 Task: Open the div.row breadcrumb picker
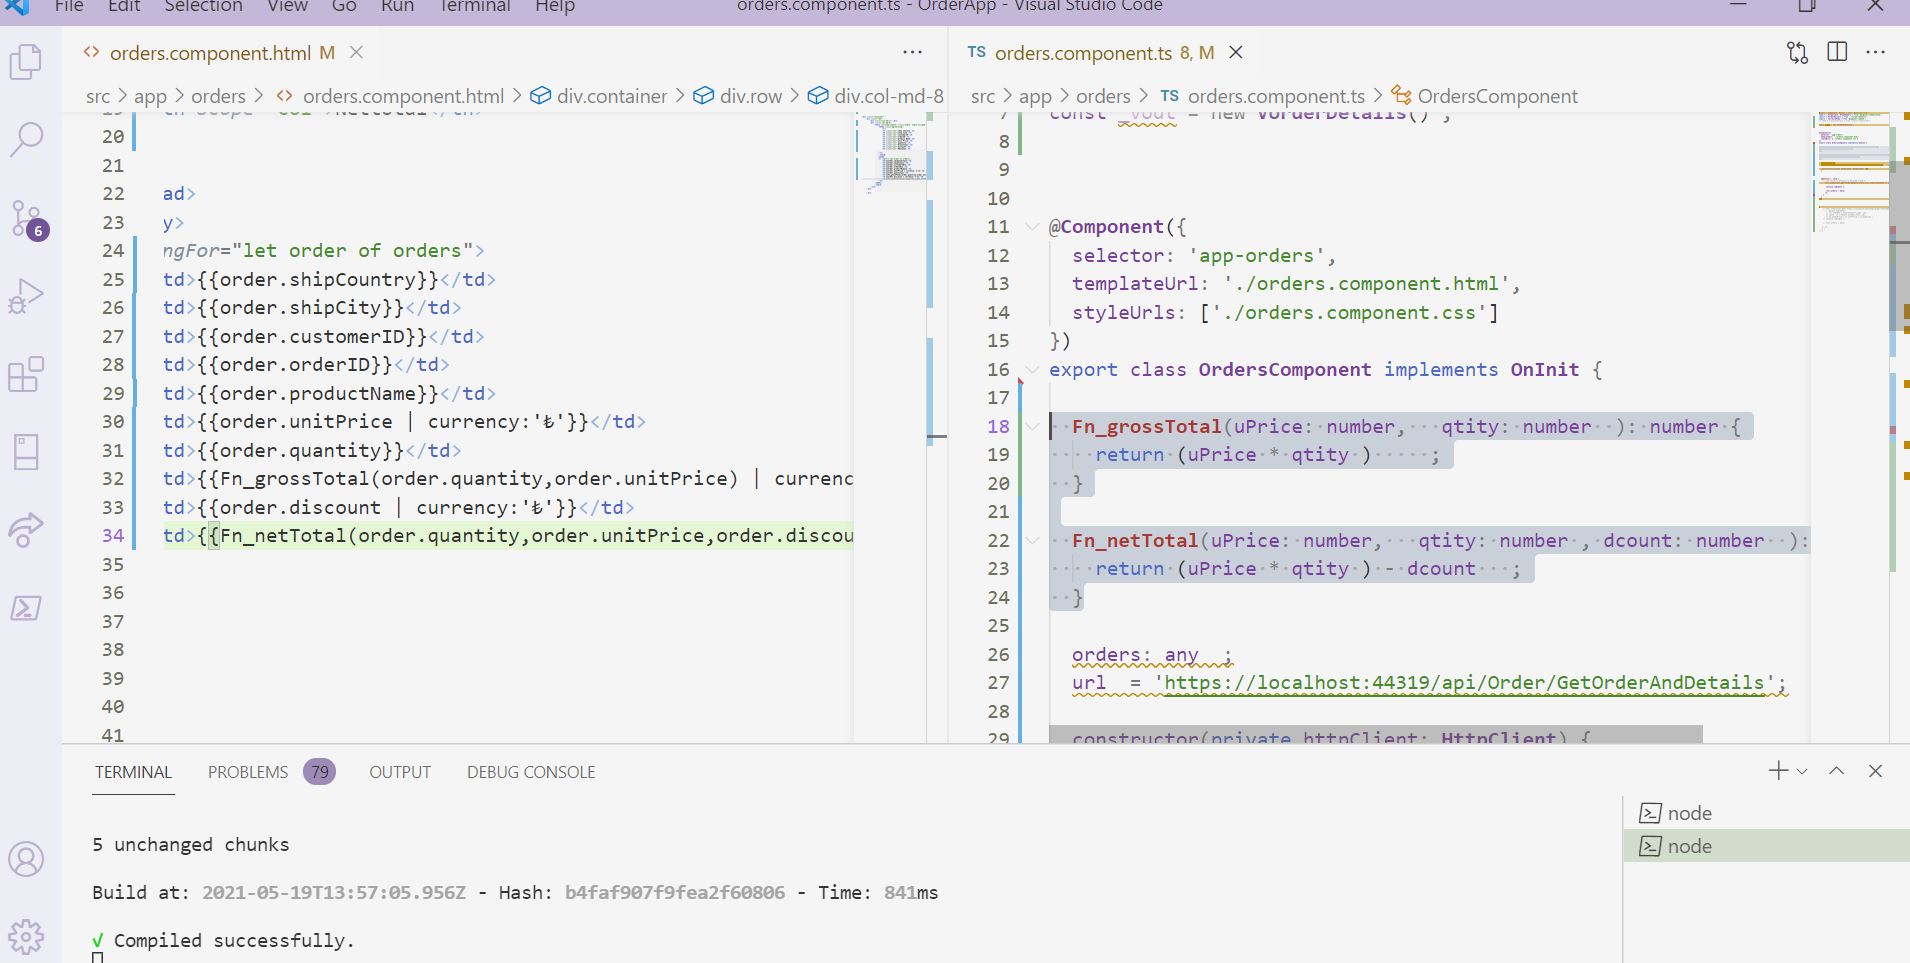pyautogui.click(x=738, y=96)
